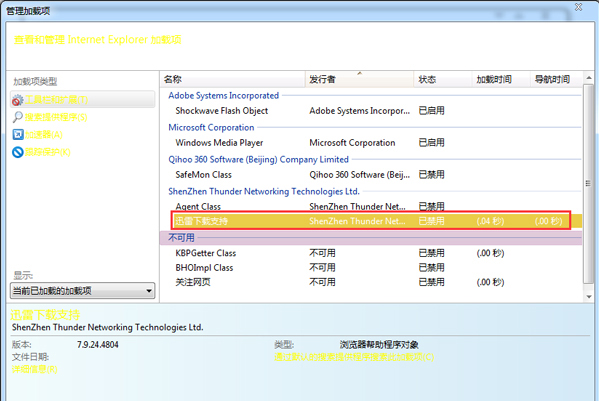
Task: Click the search-for-this-add-on link with (C)
Action: 354,357
